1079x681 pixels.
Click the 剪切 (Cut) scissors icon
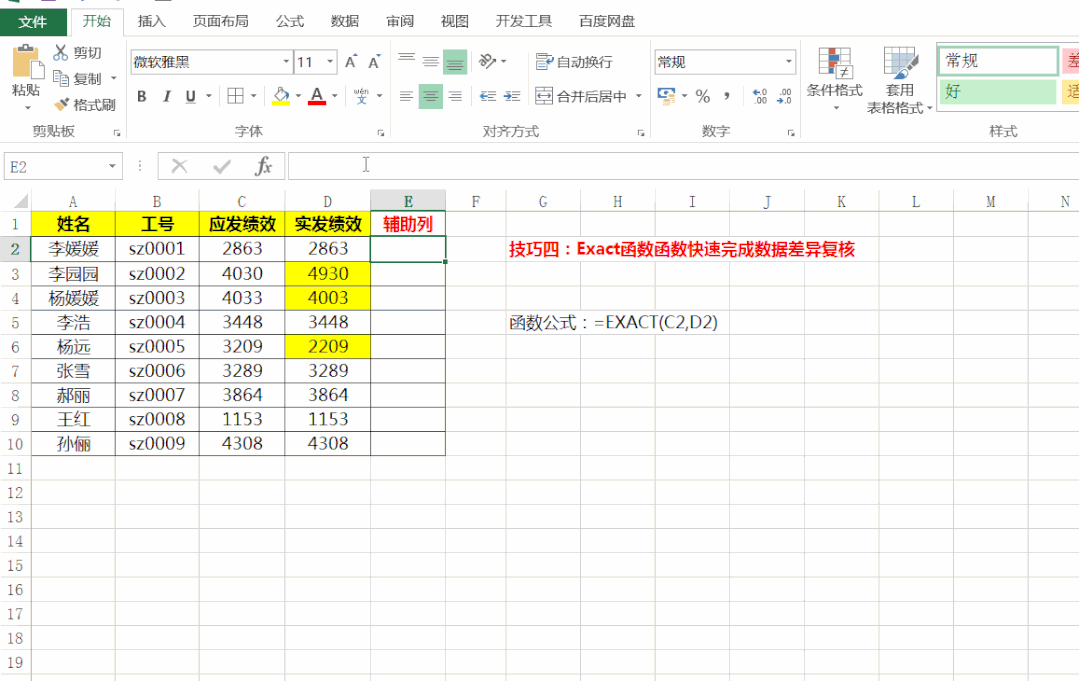point(61,51)
